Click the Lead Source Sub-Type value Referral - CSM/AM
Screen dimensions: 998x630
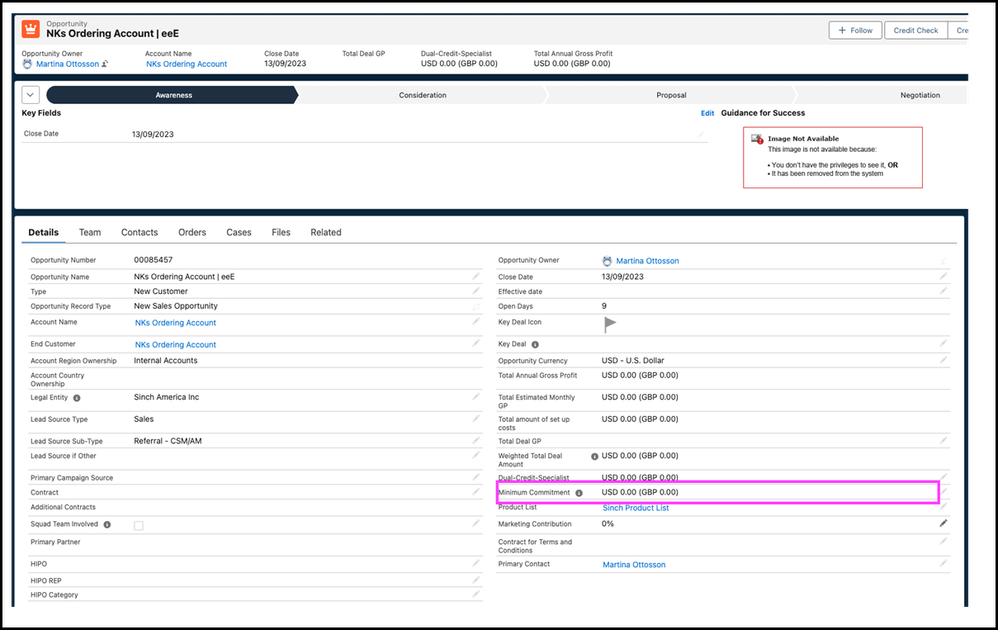click(168, 440)
